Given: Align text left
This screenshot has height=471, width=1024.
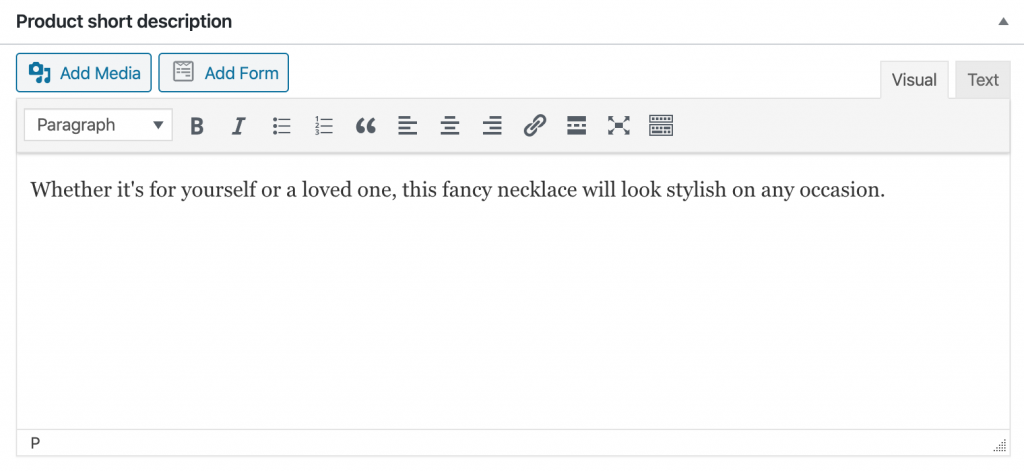Looking at the screenshot, I should [x=408, y=125].
